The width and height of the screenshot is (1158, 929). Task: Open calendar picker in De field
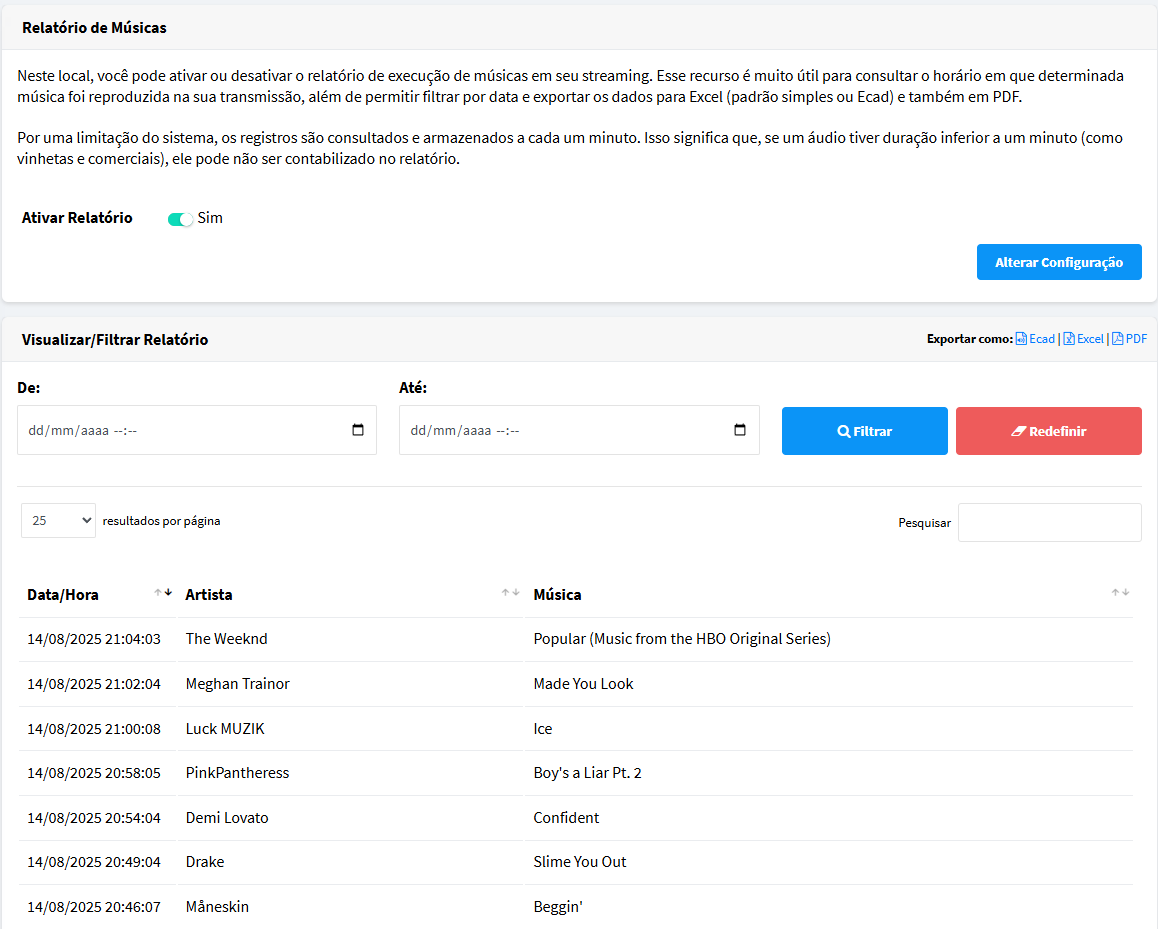point(358,430)
